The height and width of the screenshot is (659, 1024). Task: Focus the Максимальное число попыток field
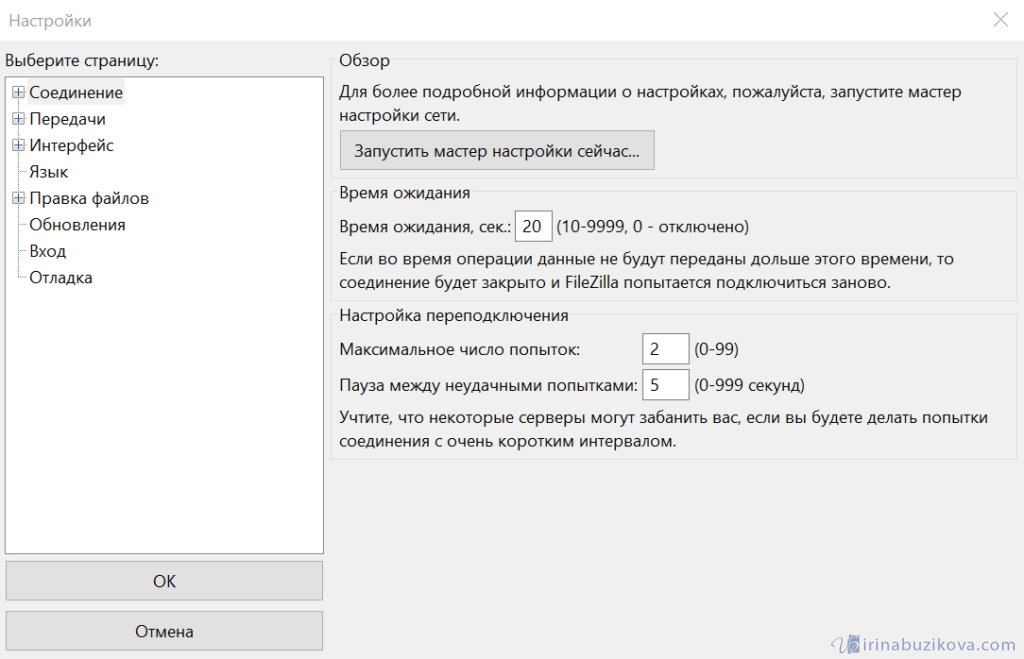point(665,349)
